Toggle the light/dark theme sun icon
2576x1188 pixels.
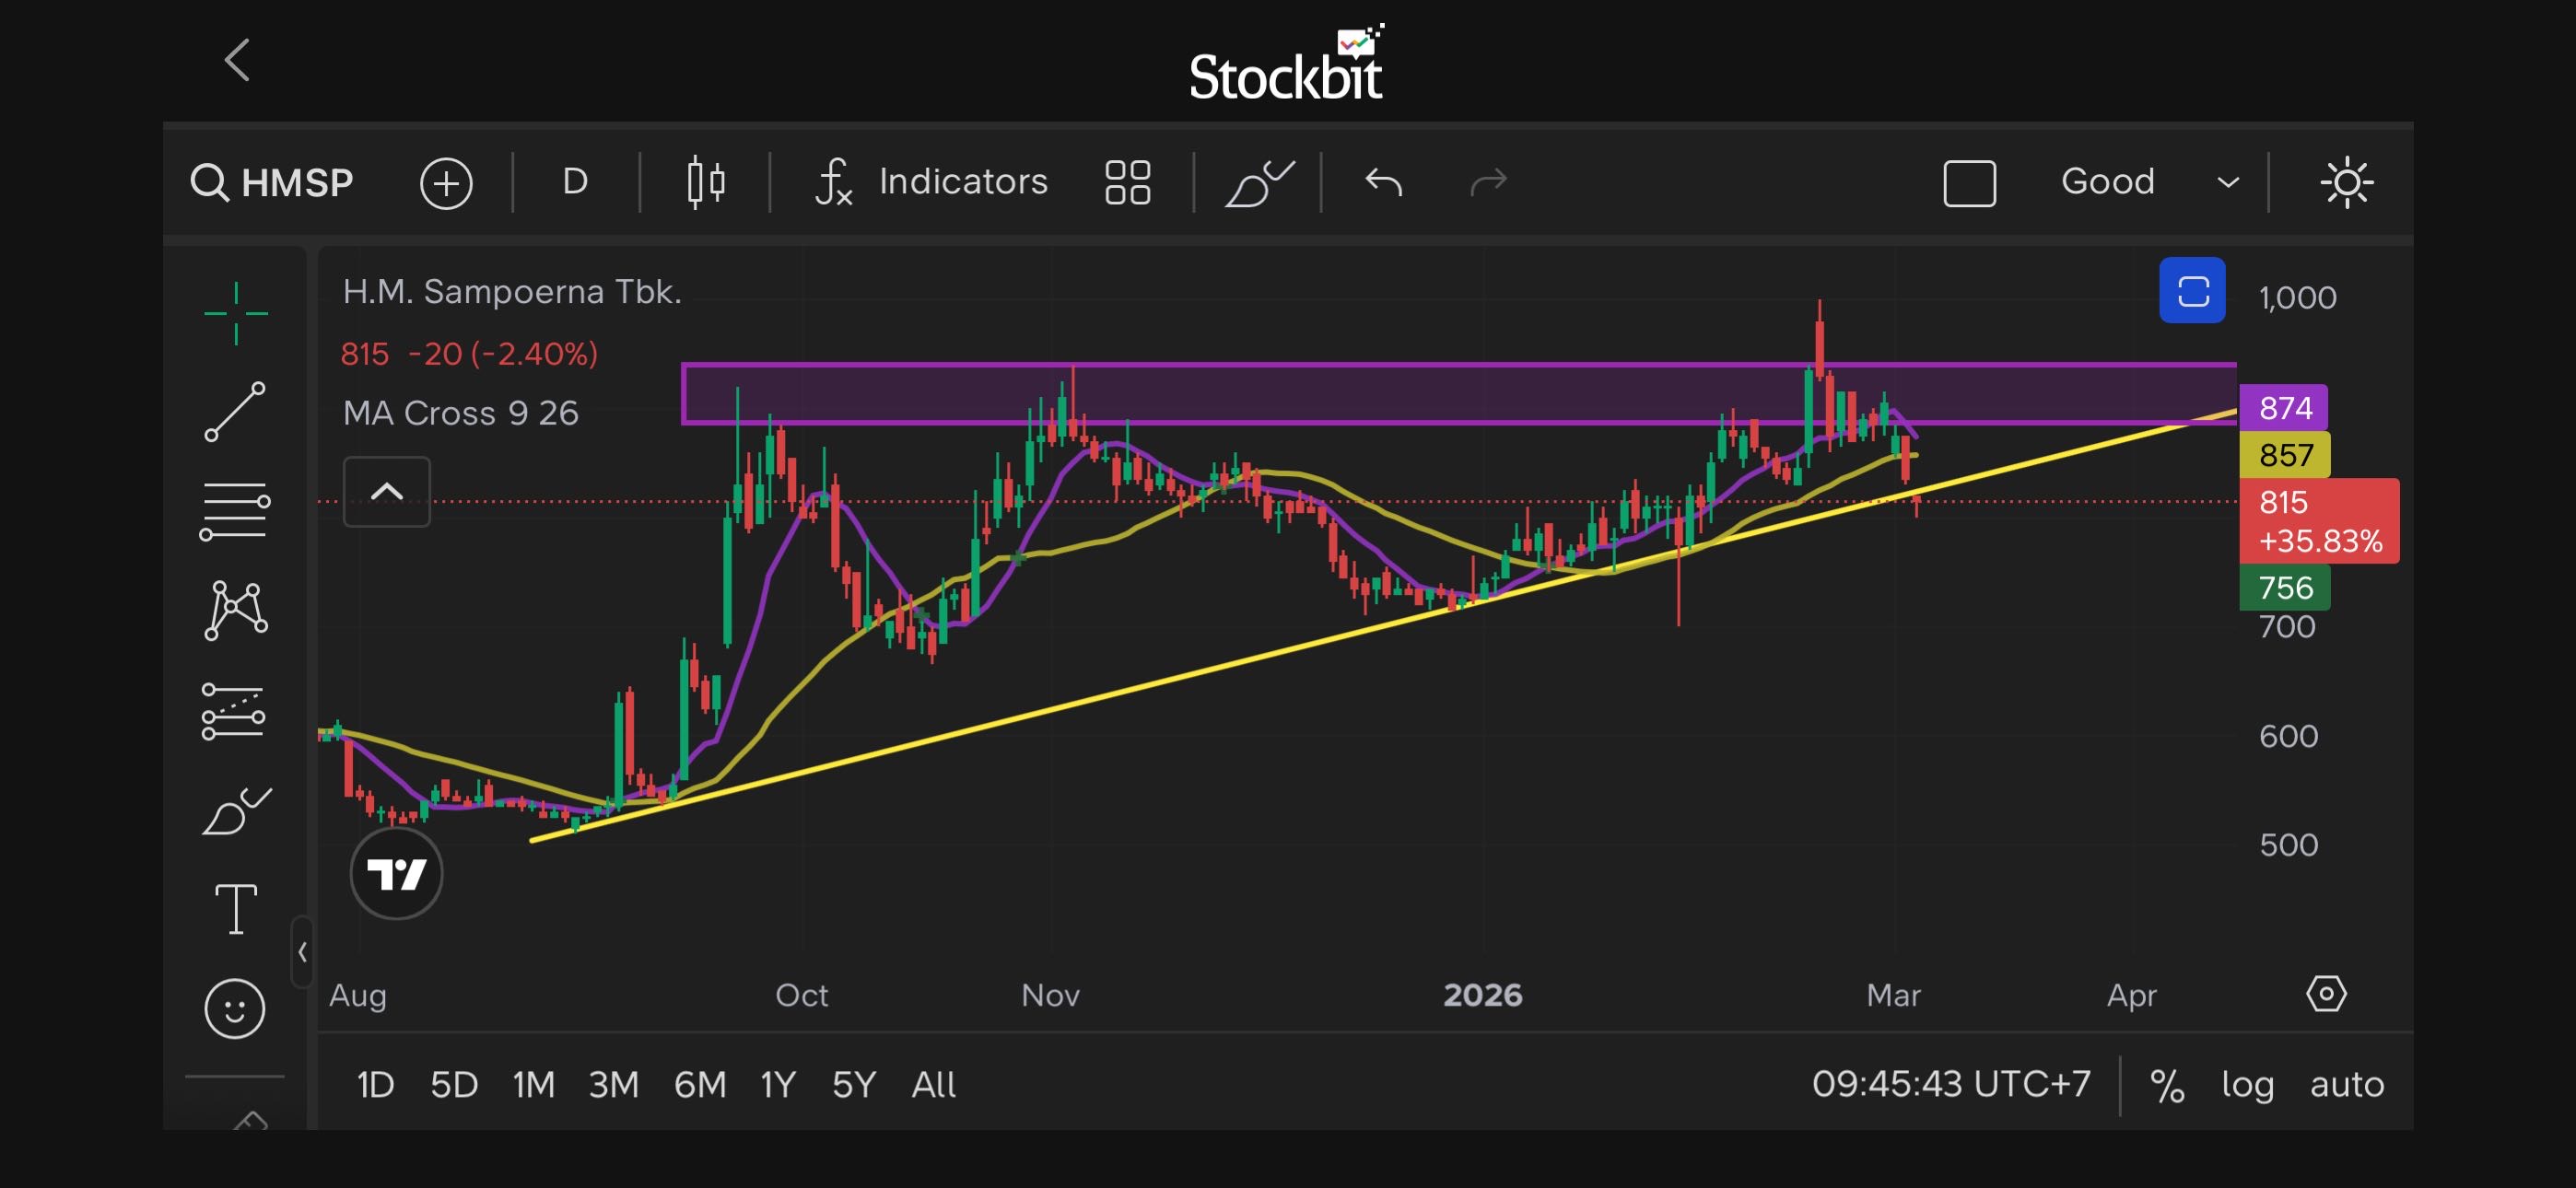coord(2346,183)
